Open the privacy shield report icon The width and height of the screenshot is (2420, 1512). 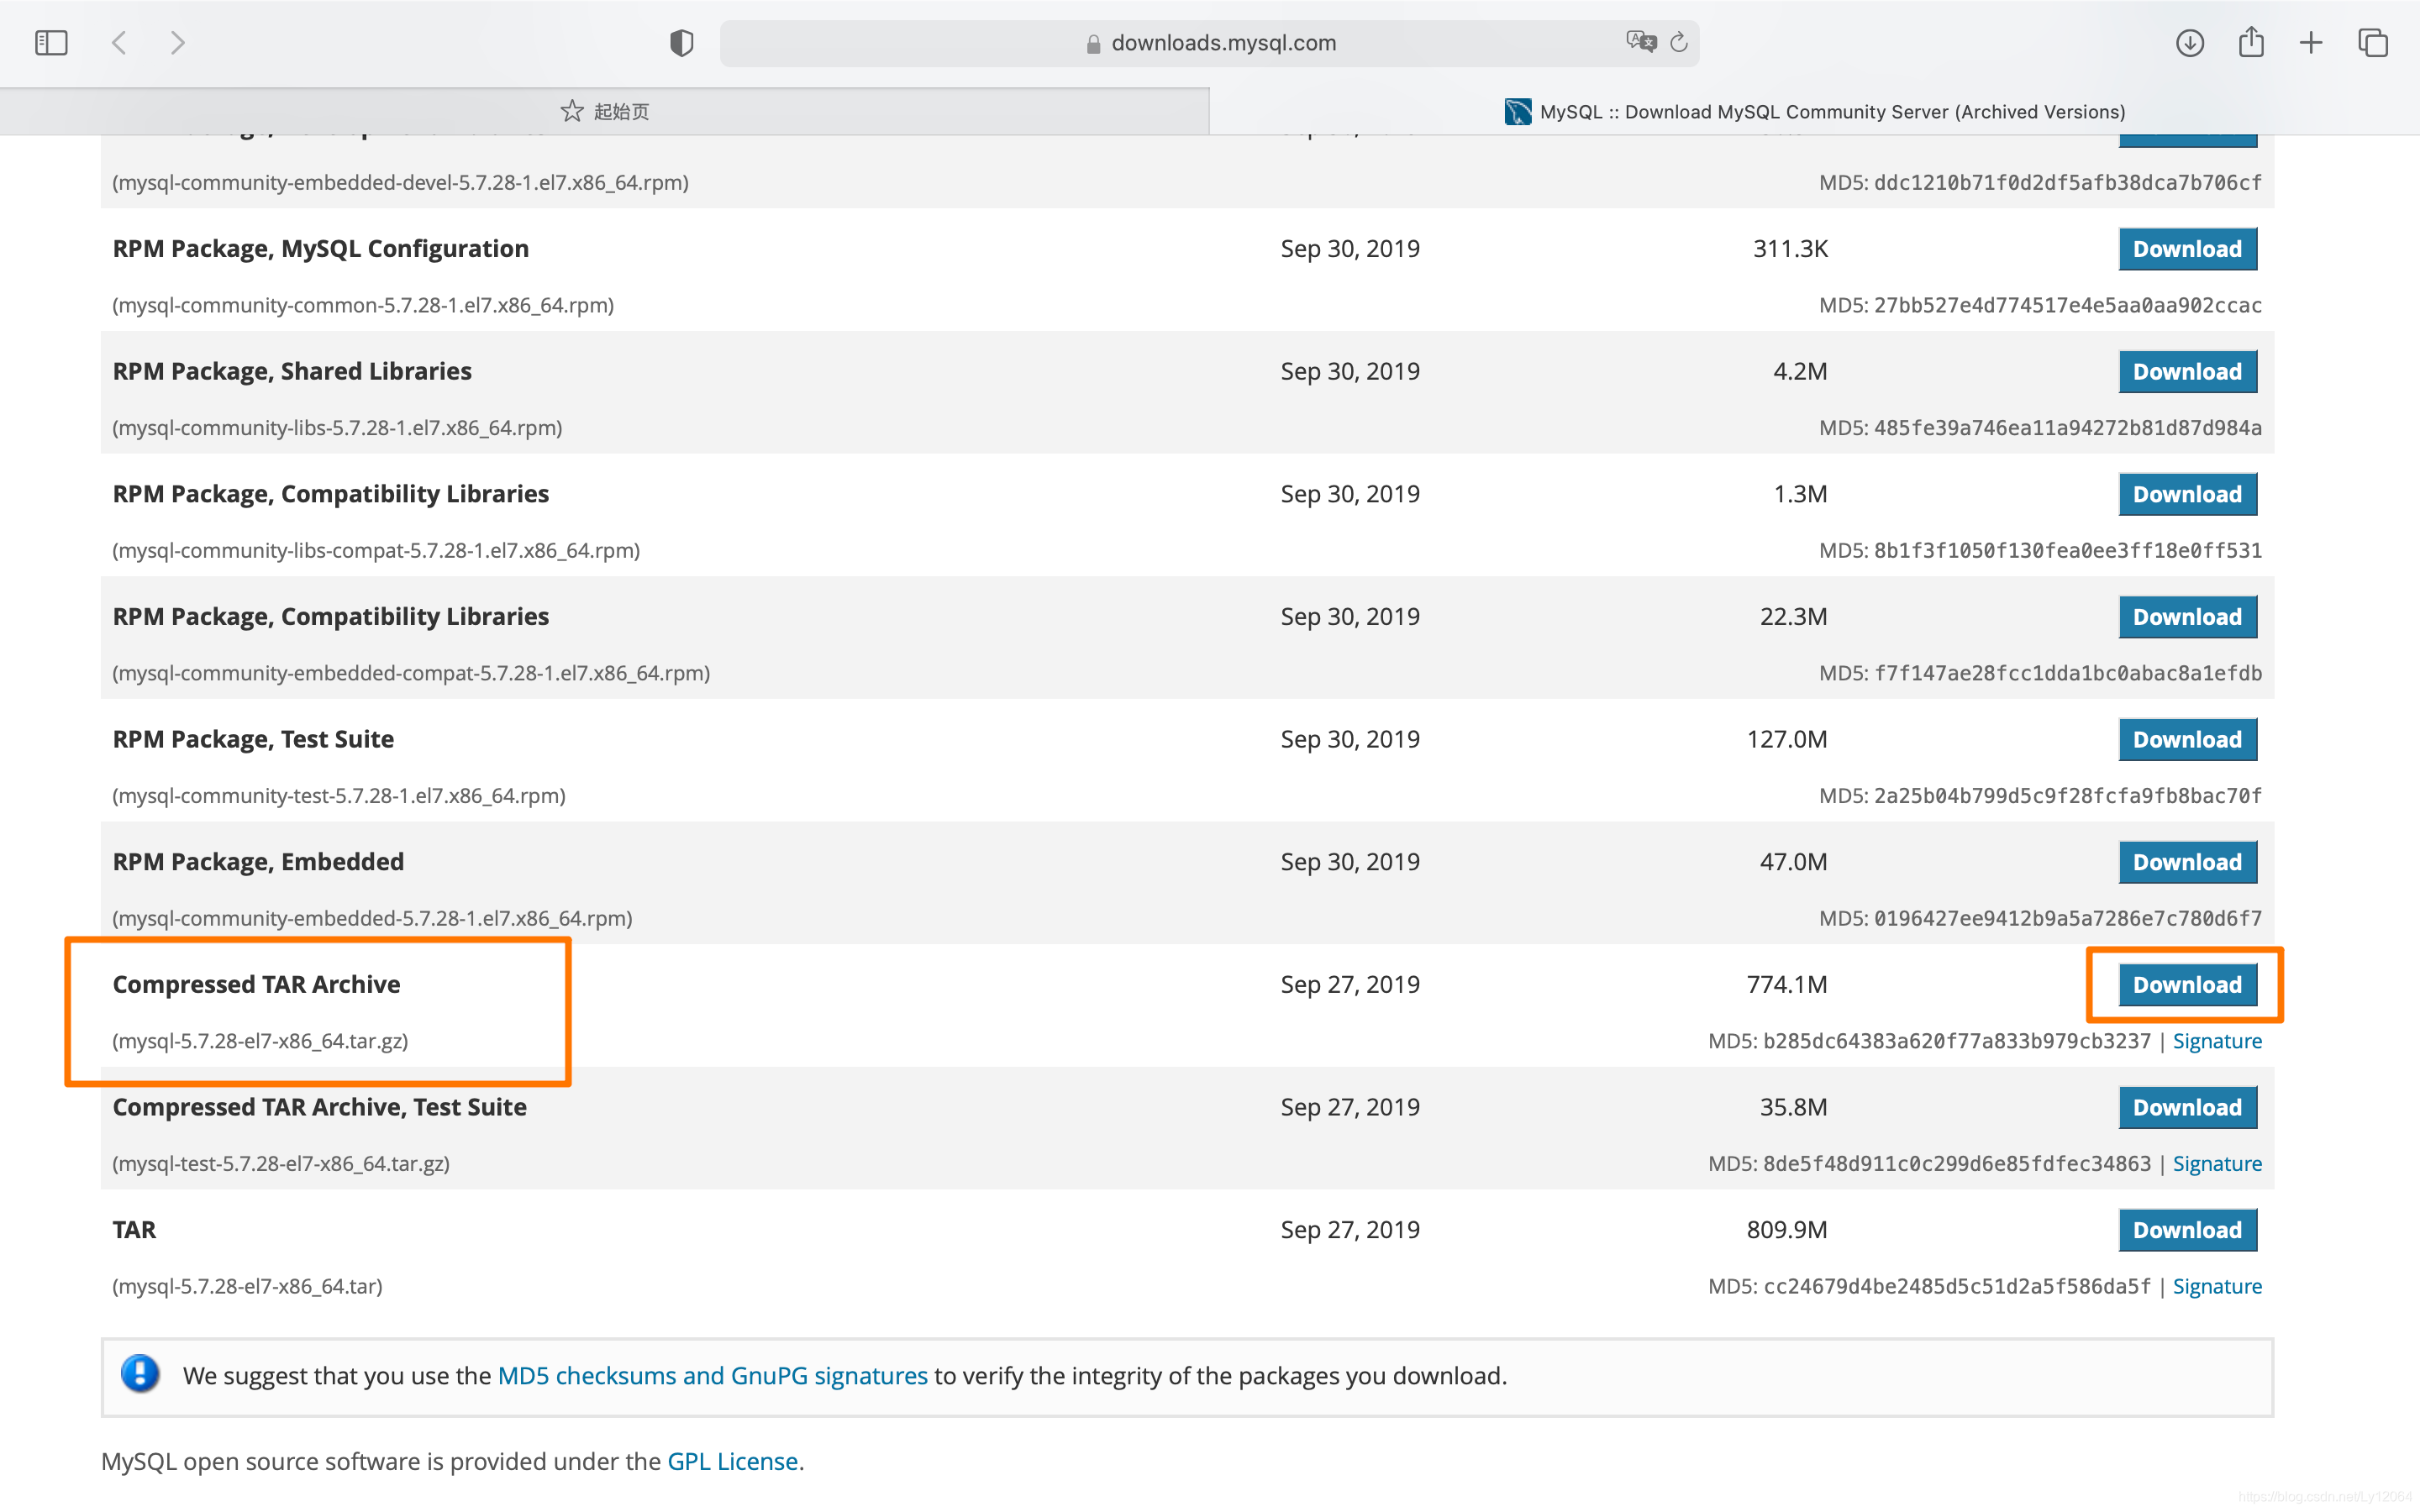coord(682,43)
